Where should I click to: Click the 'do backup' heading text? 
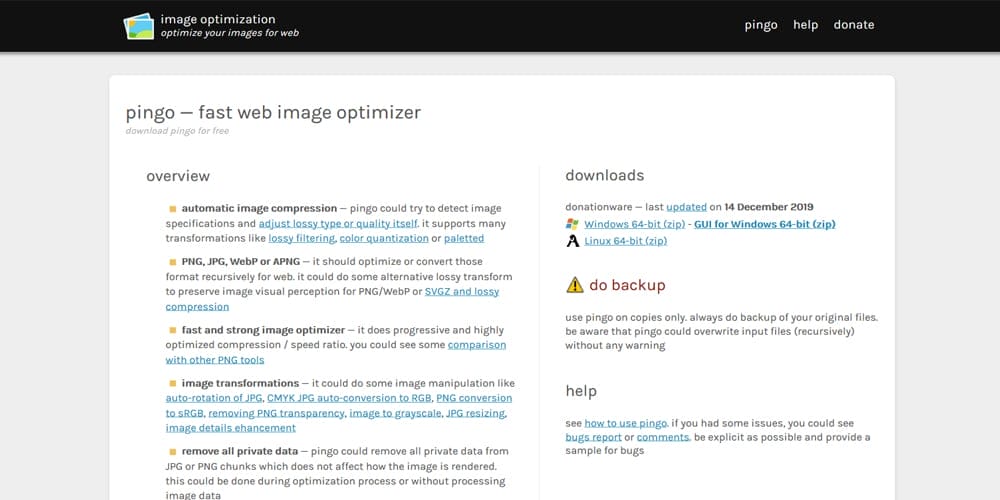(x=627, y=285)
